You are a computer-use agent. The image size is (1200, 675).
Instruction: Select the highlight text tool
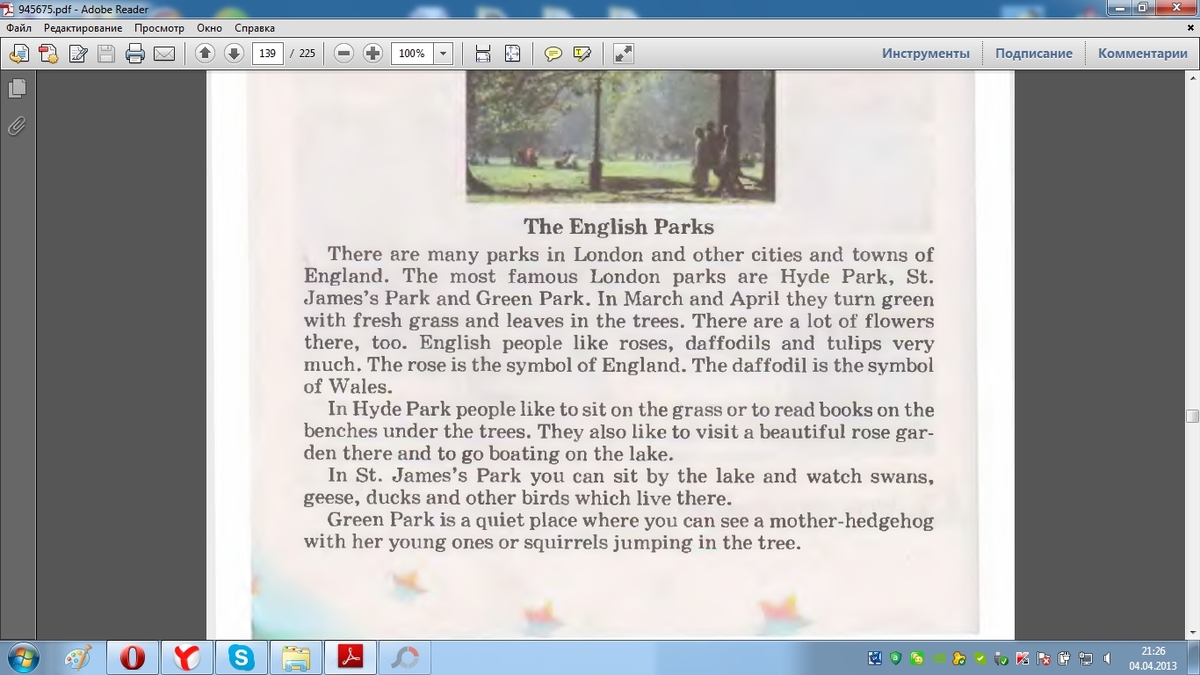click(x=581, y=54)
